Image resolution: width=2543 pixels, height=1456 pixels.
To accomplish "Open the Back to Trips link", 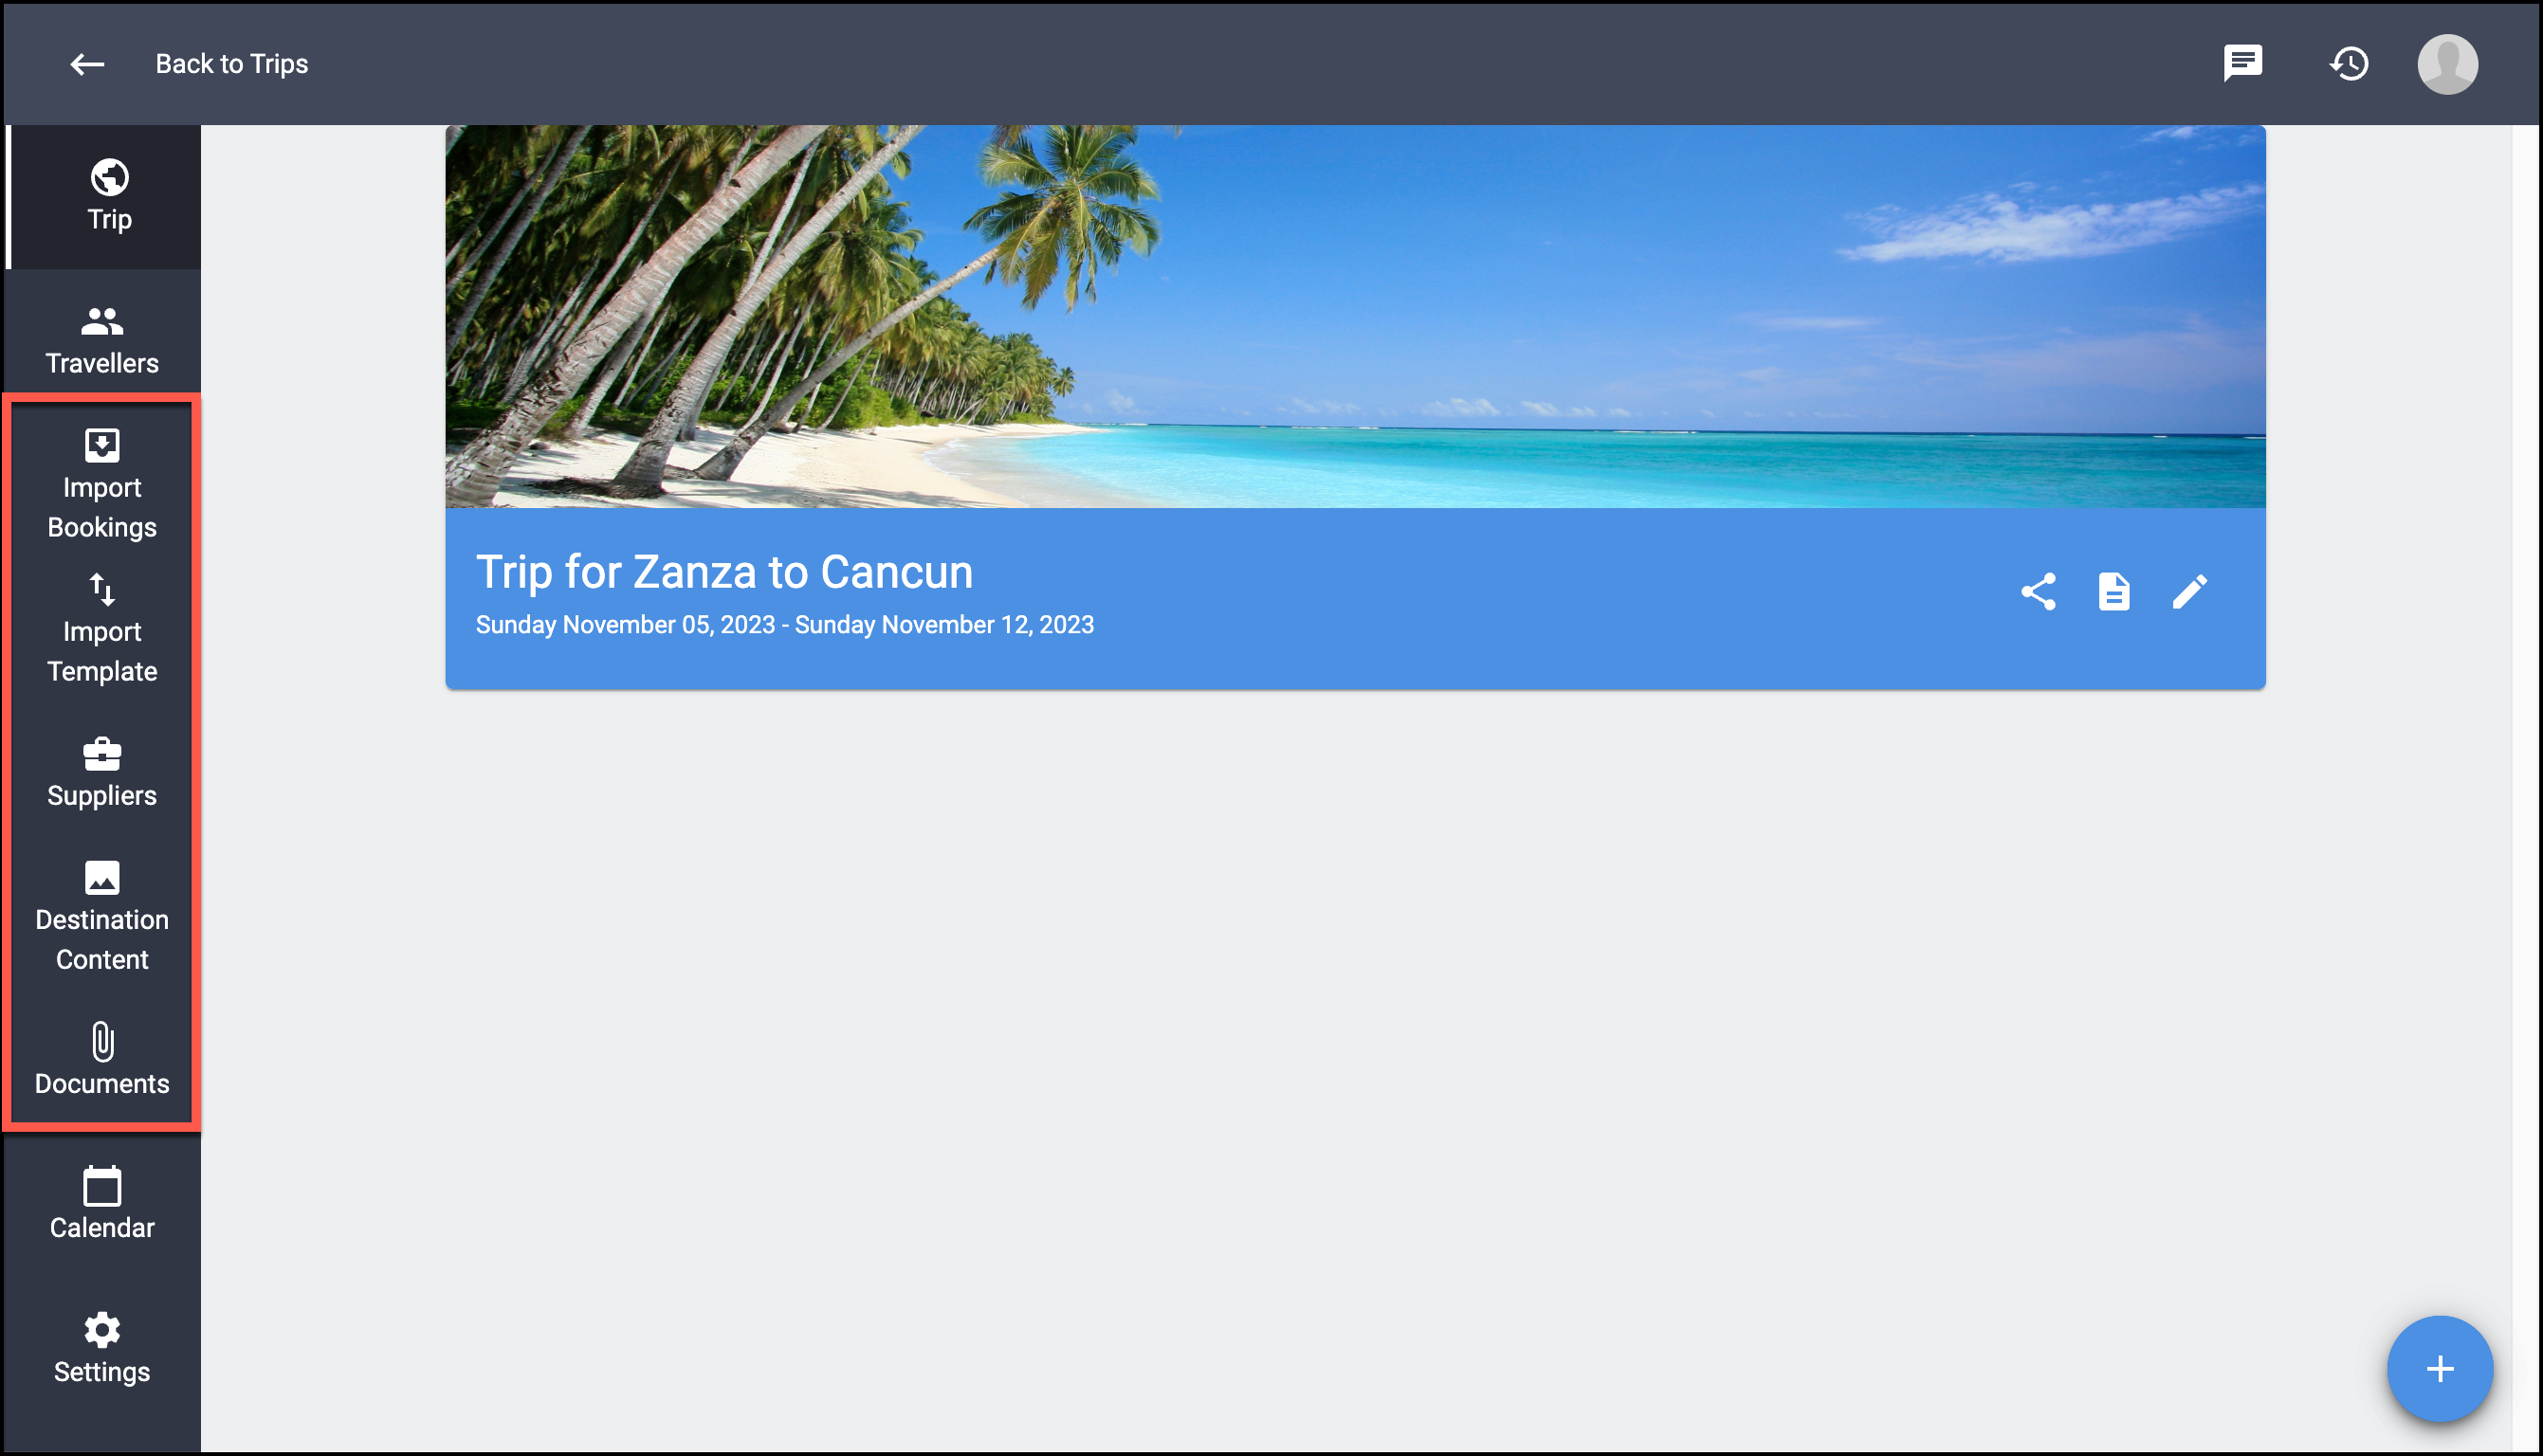I will click(231, 64).
